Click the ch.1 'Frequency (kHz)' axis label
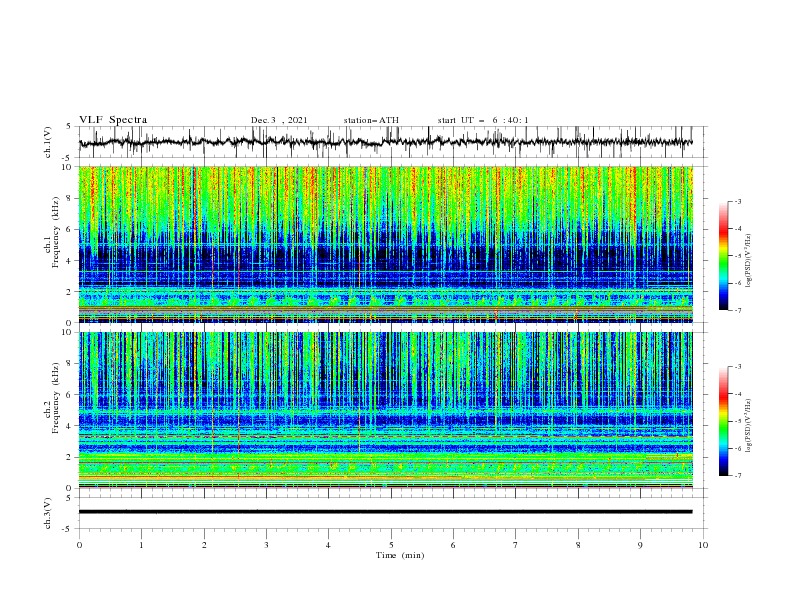Image resolution: width=792 pixels, height=612 pixels. (x=56, y=233)
